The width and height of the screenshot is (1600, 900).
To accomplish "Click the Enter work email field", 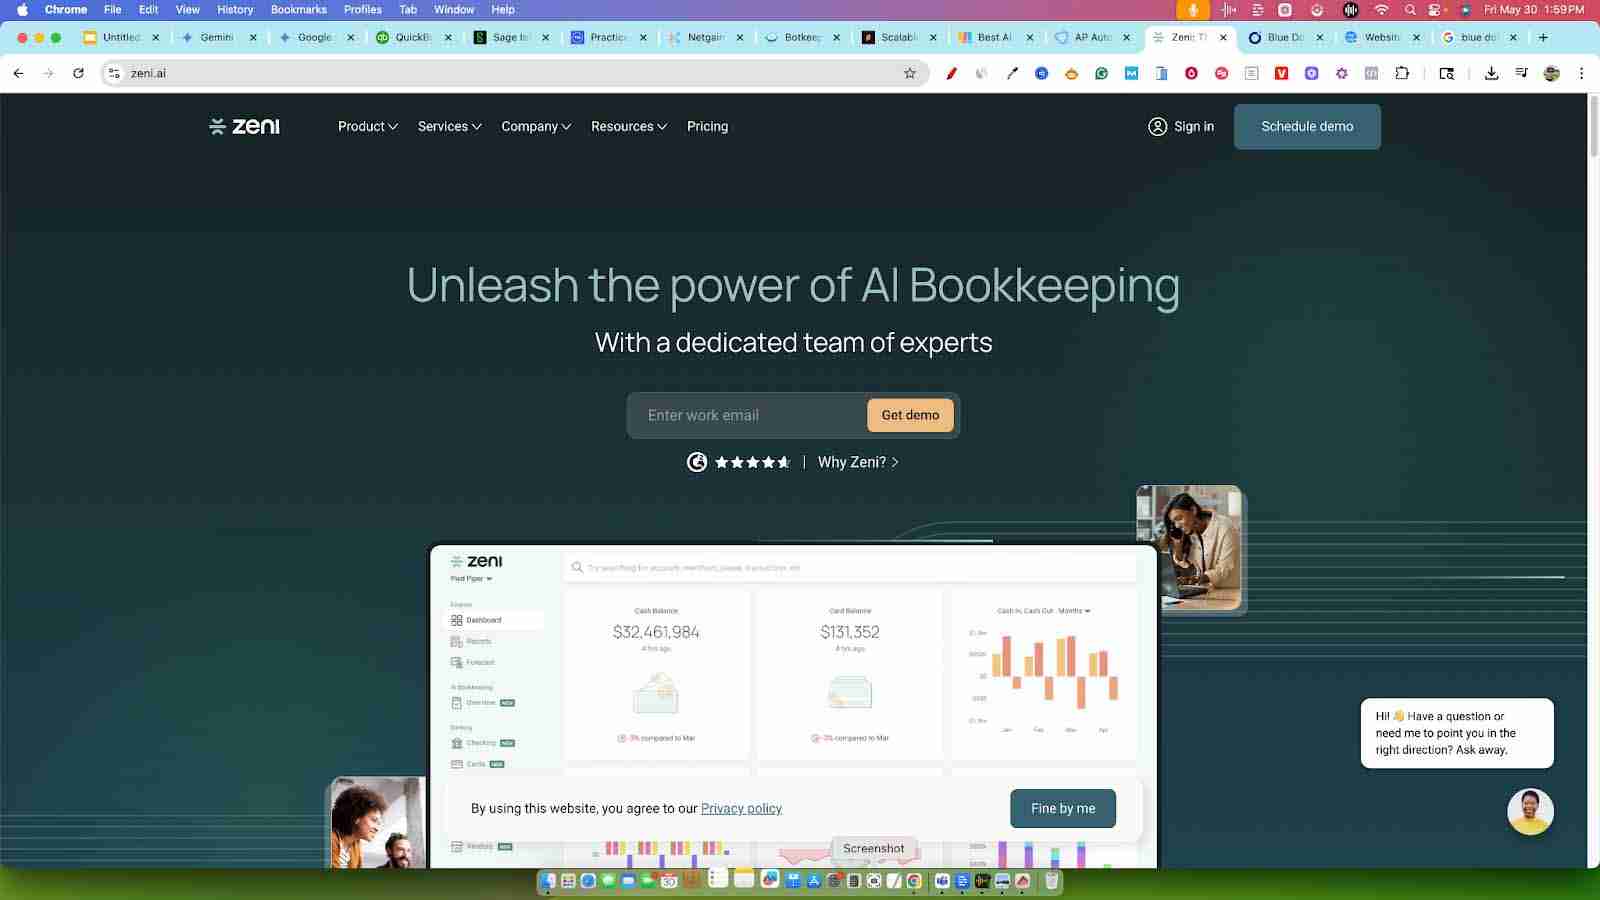I will coord(750,415).
